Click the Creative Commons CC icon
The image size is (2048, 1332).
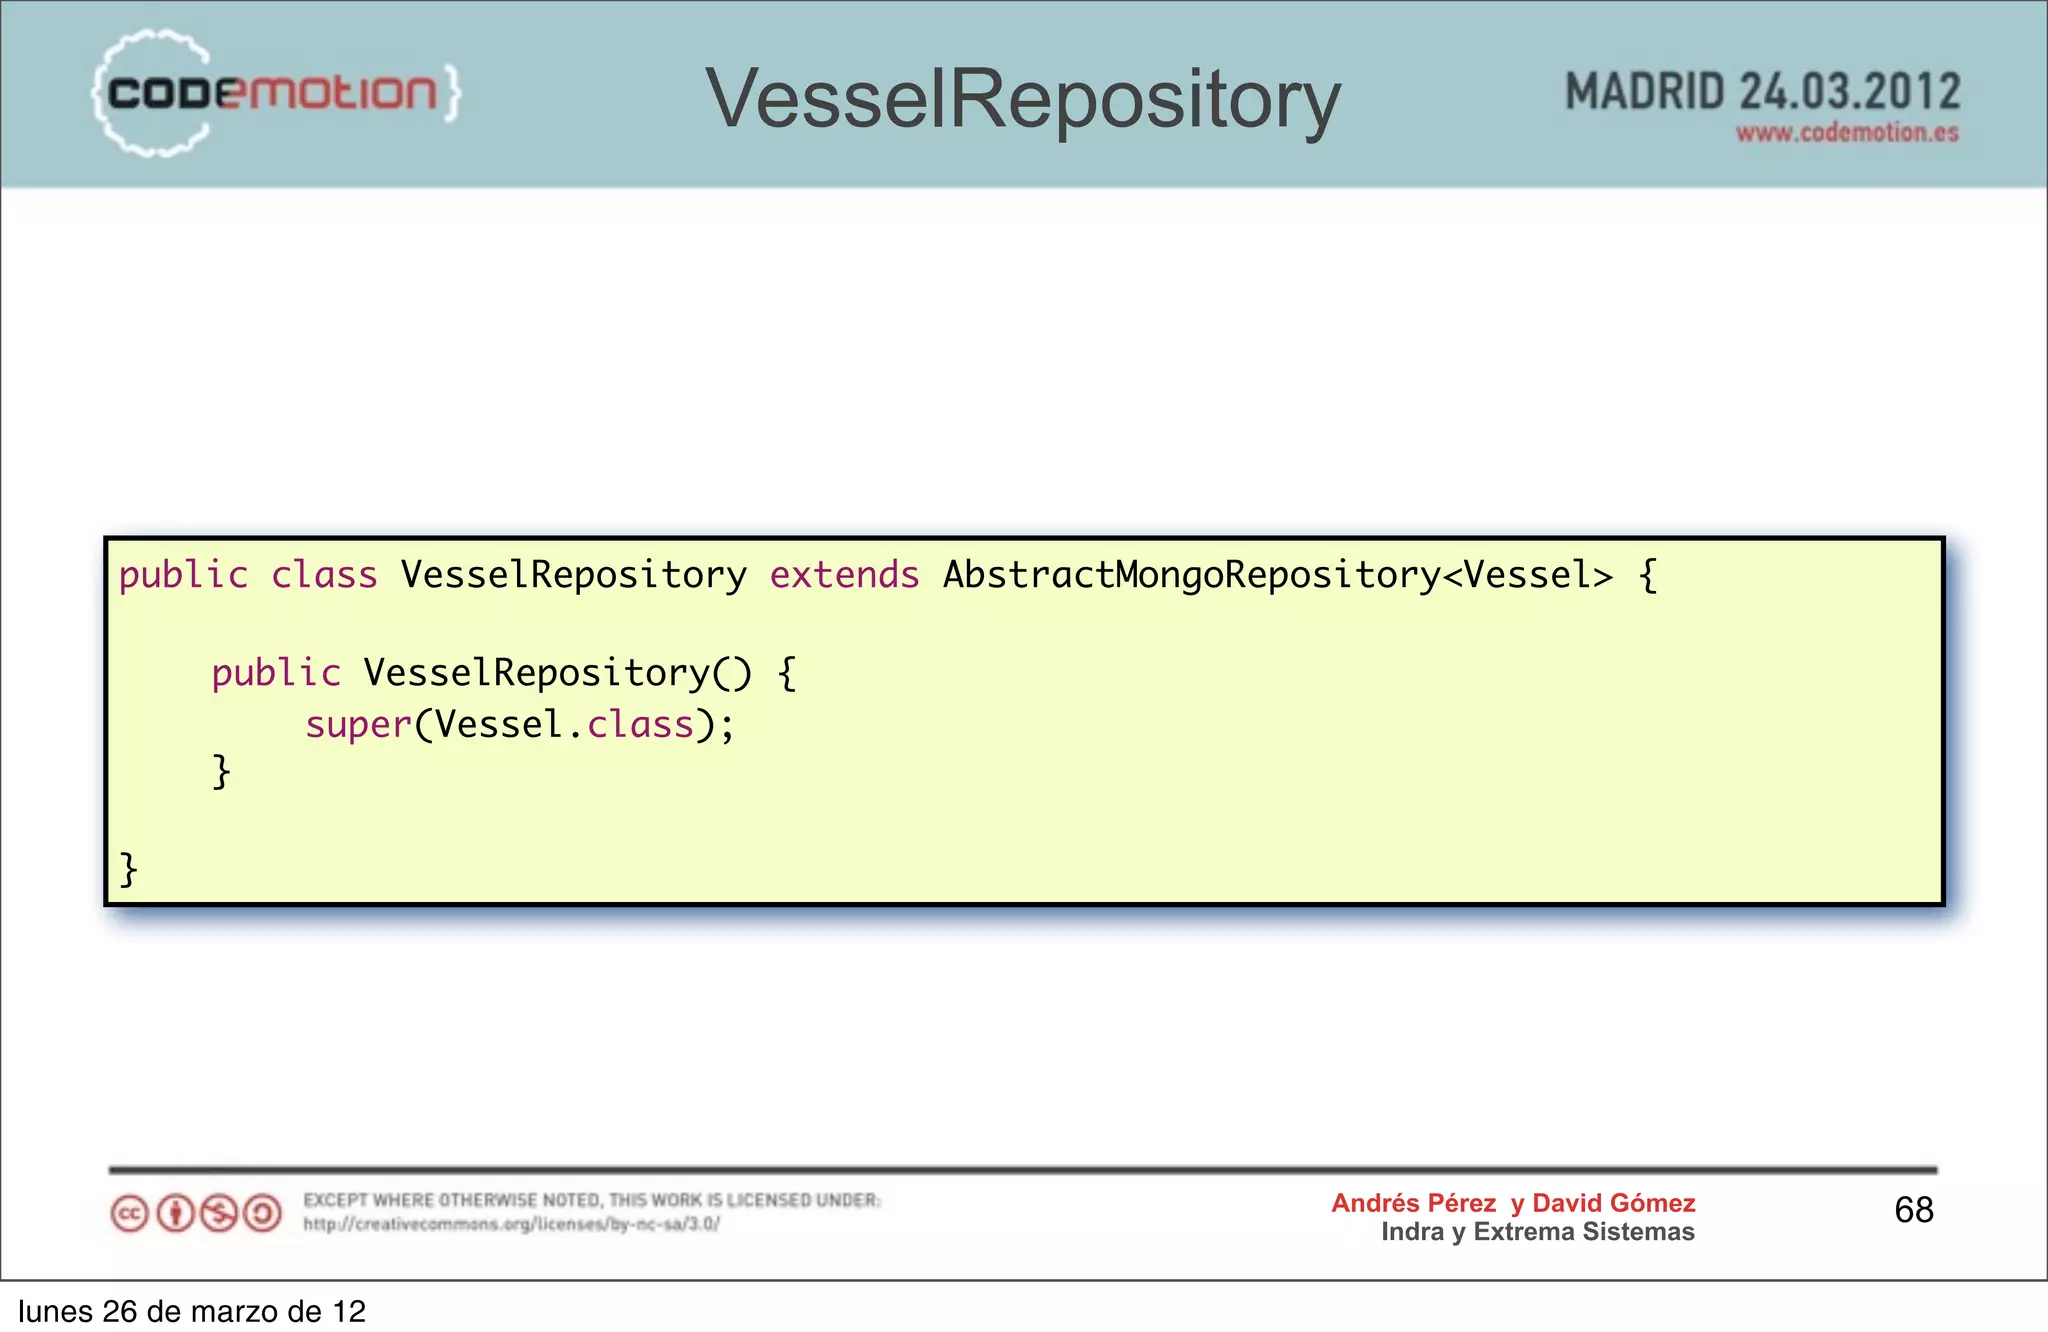click(x=130, y=1214)
